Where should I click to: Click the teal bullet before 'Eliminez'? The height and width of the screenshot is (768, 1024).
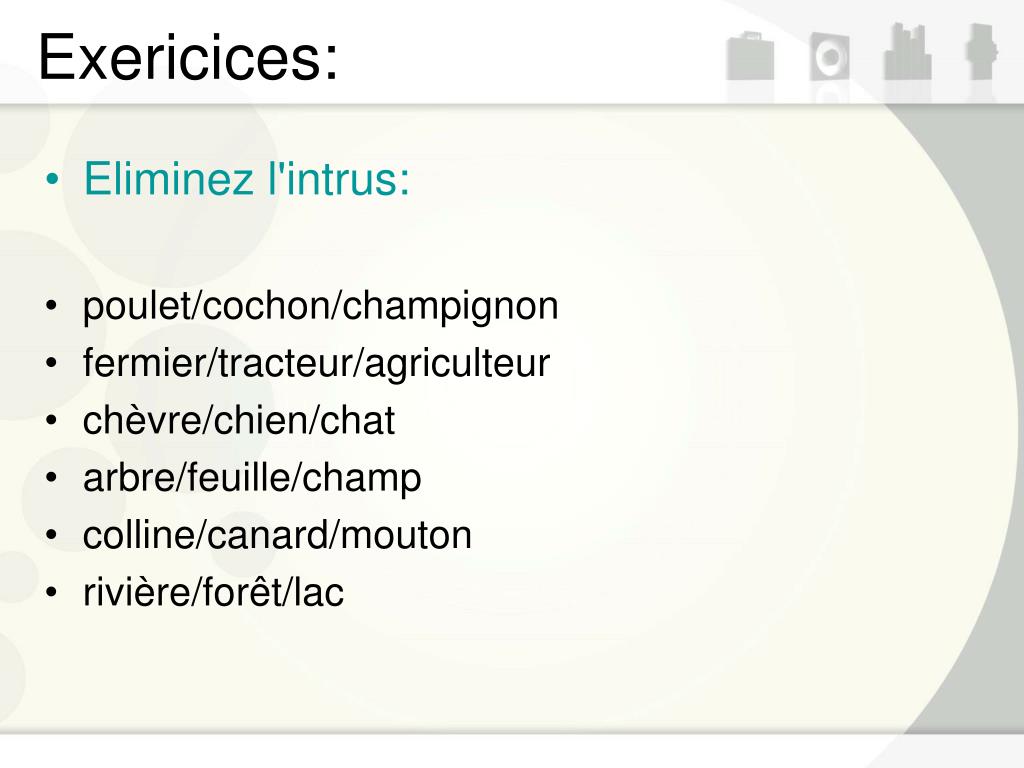[x=52, y=179]
